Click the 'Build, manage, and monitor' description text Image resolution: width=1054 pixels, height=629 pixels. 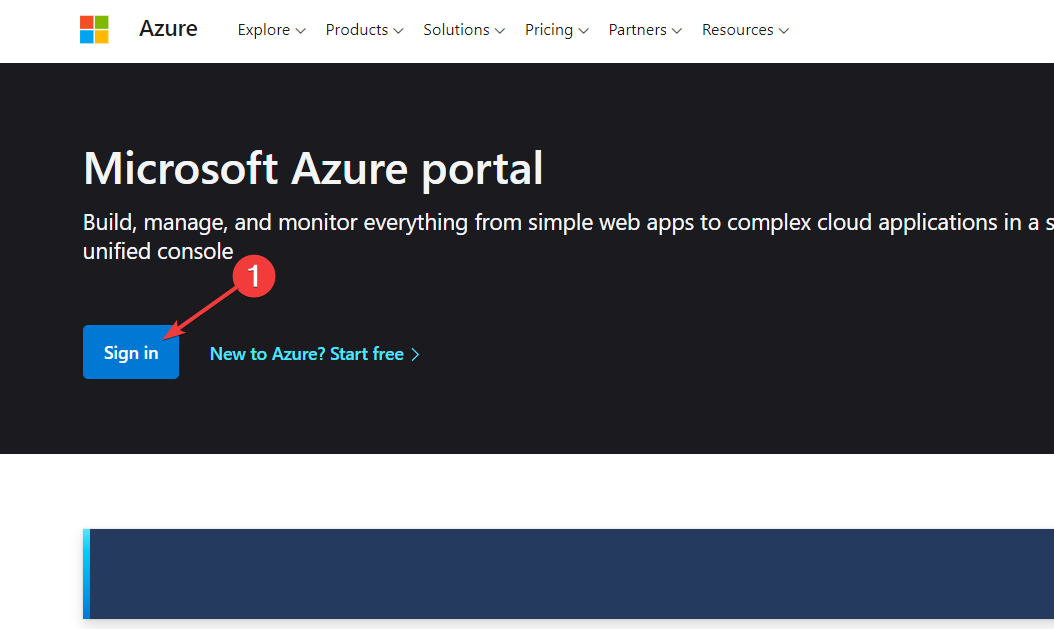[x=568, y=237]
